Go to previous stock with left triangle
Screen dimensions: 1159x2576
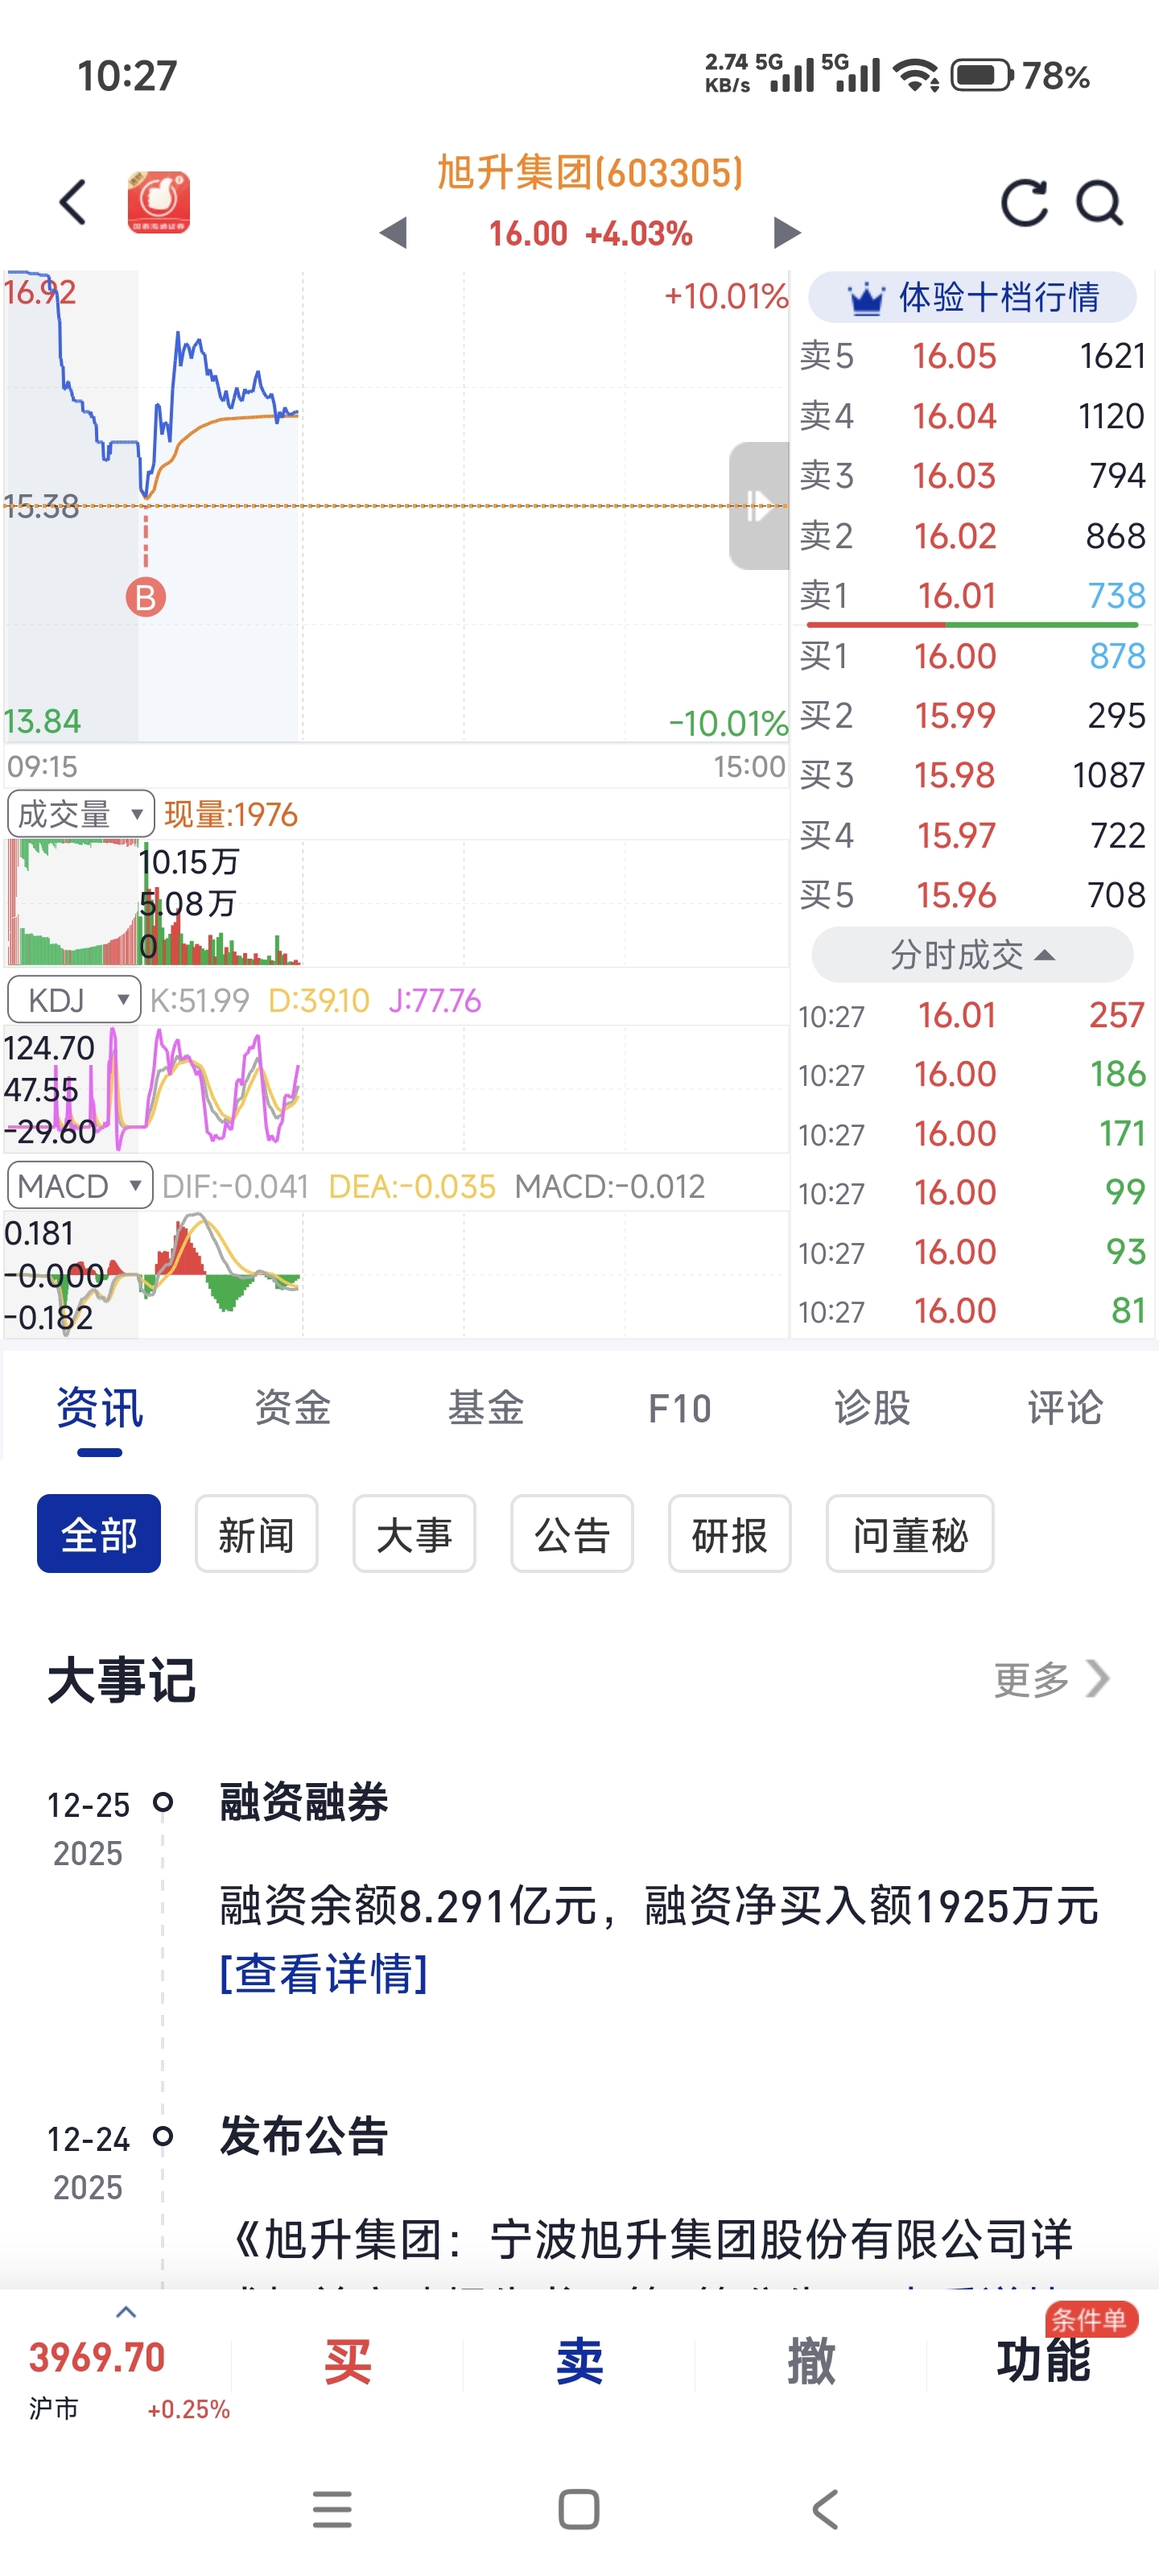(x=394, y=233)
